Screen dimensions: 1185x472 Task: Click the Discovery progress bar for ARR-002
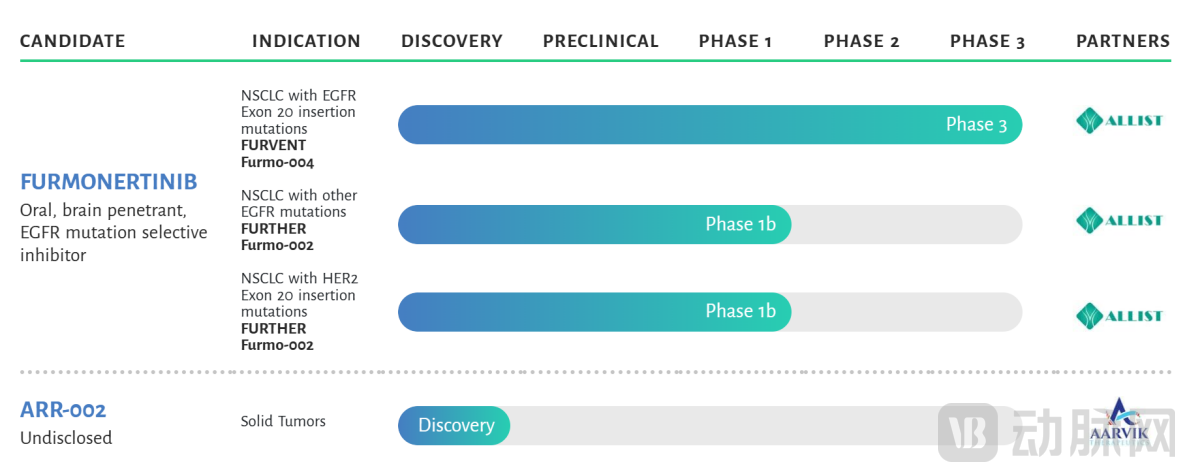click(454, 425)
